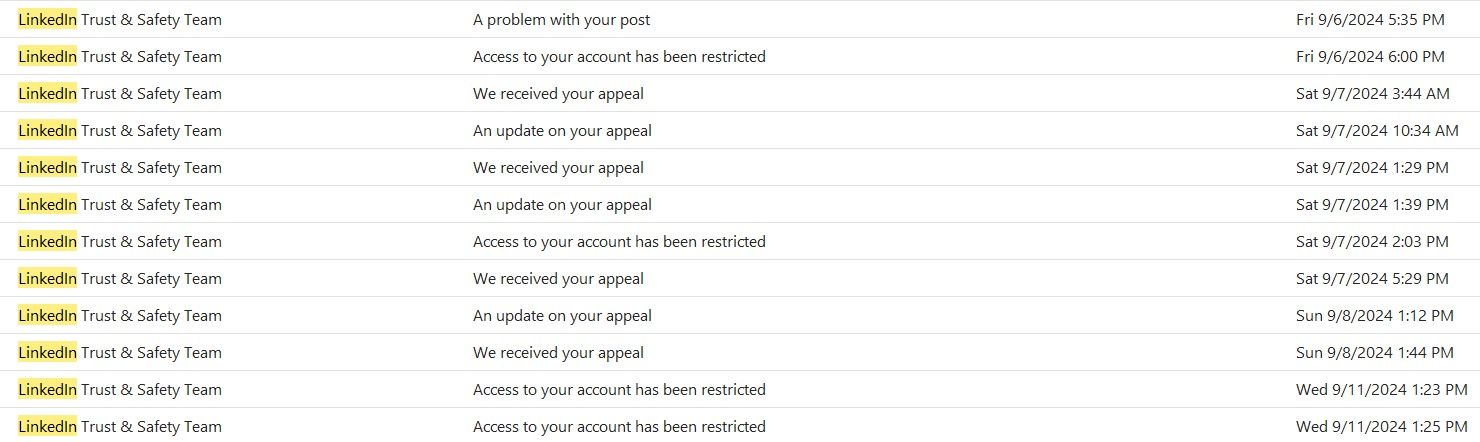The width and height of the screenshot is (1480, 442).
Task: Click sender name on "A problem with your post" row
Action: tap(120, 20)
